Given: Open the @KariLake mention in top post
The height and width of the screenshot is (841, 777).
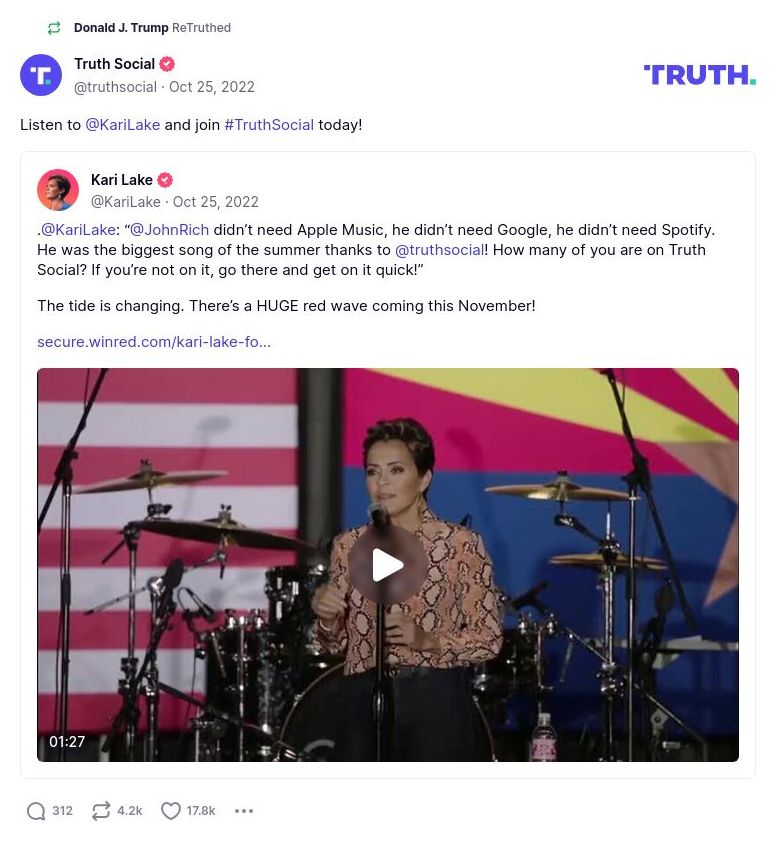Looking at the screenshot, I should (122, 125).
